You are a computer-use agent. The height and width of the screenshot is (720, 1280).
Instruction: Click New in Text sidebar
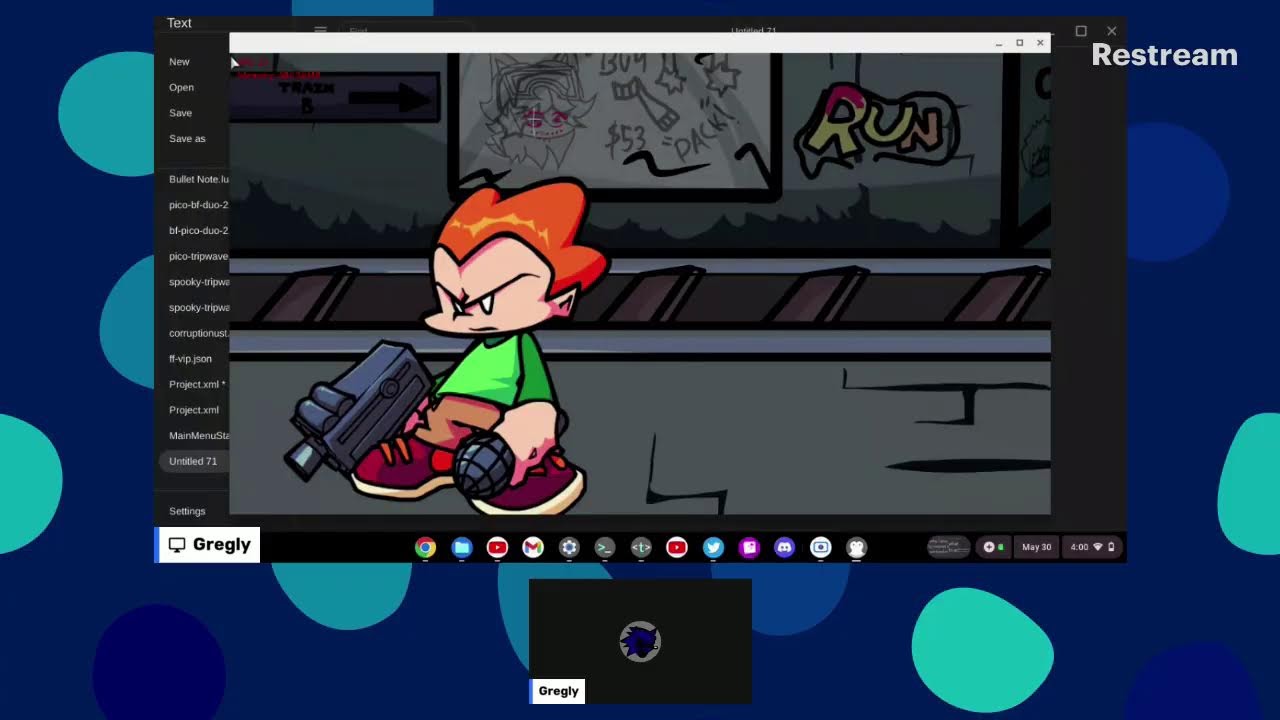(179, 62)
